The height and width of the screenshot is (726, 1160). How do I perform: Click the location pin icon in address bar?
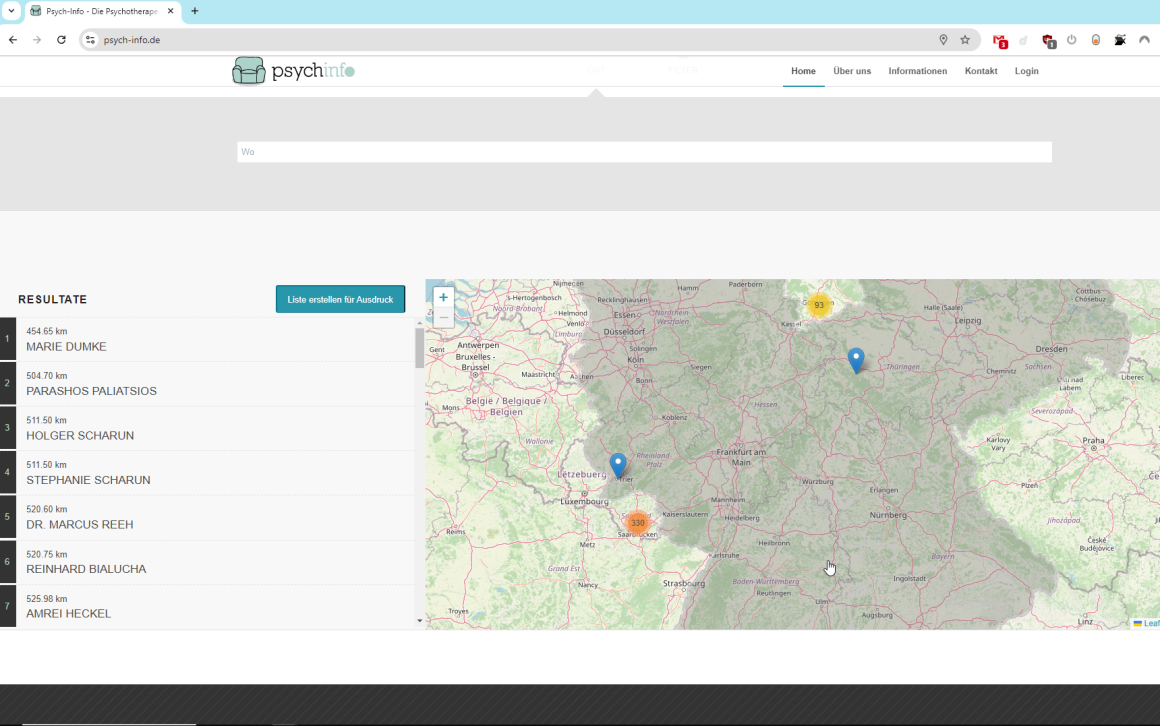pyautogui.click(x=943, y=40)
